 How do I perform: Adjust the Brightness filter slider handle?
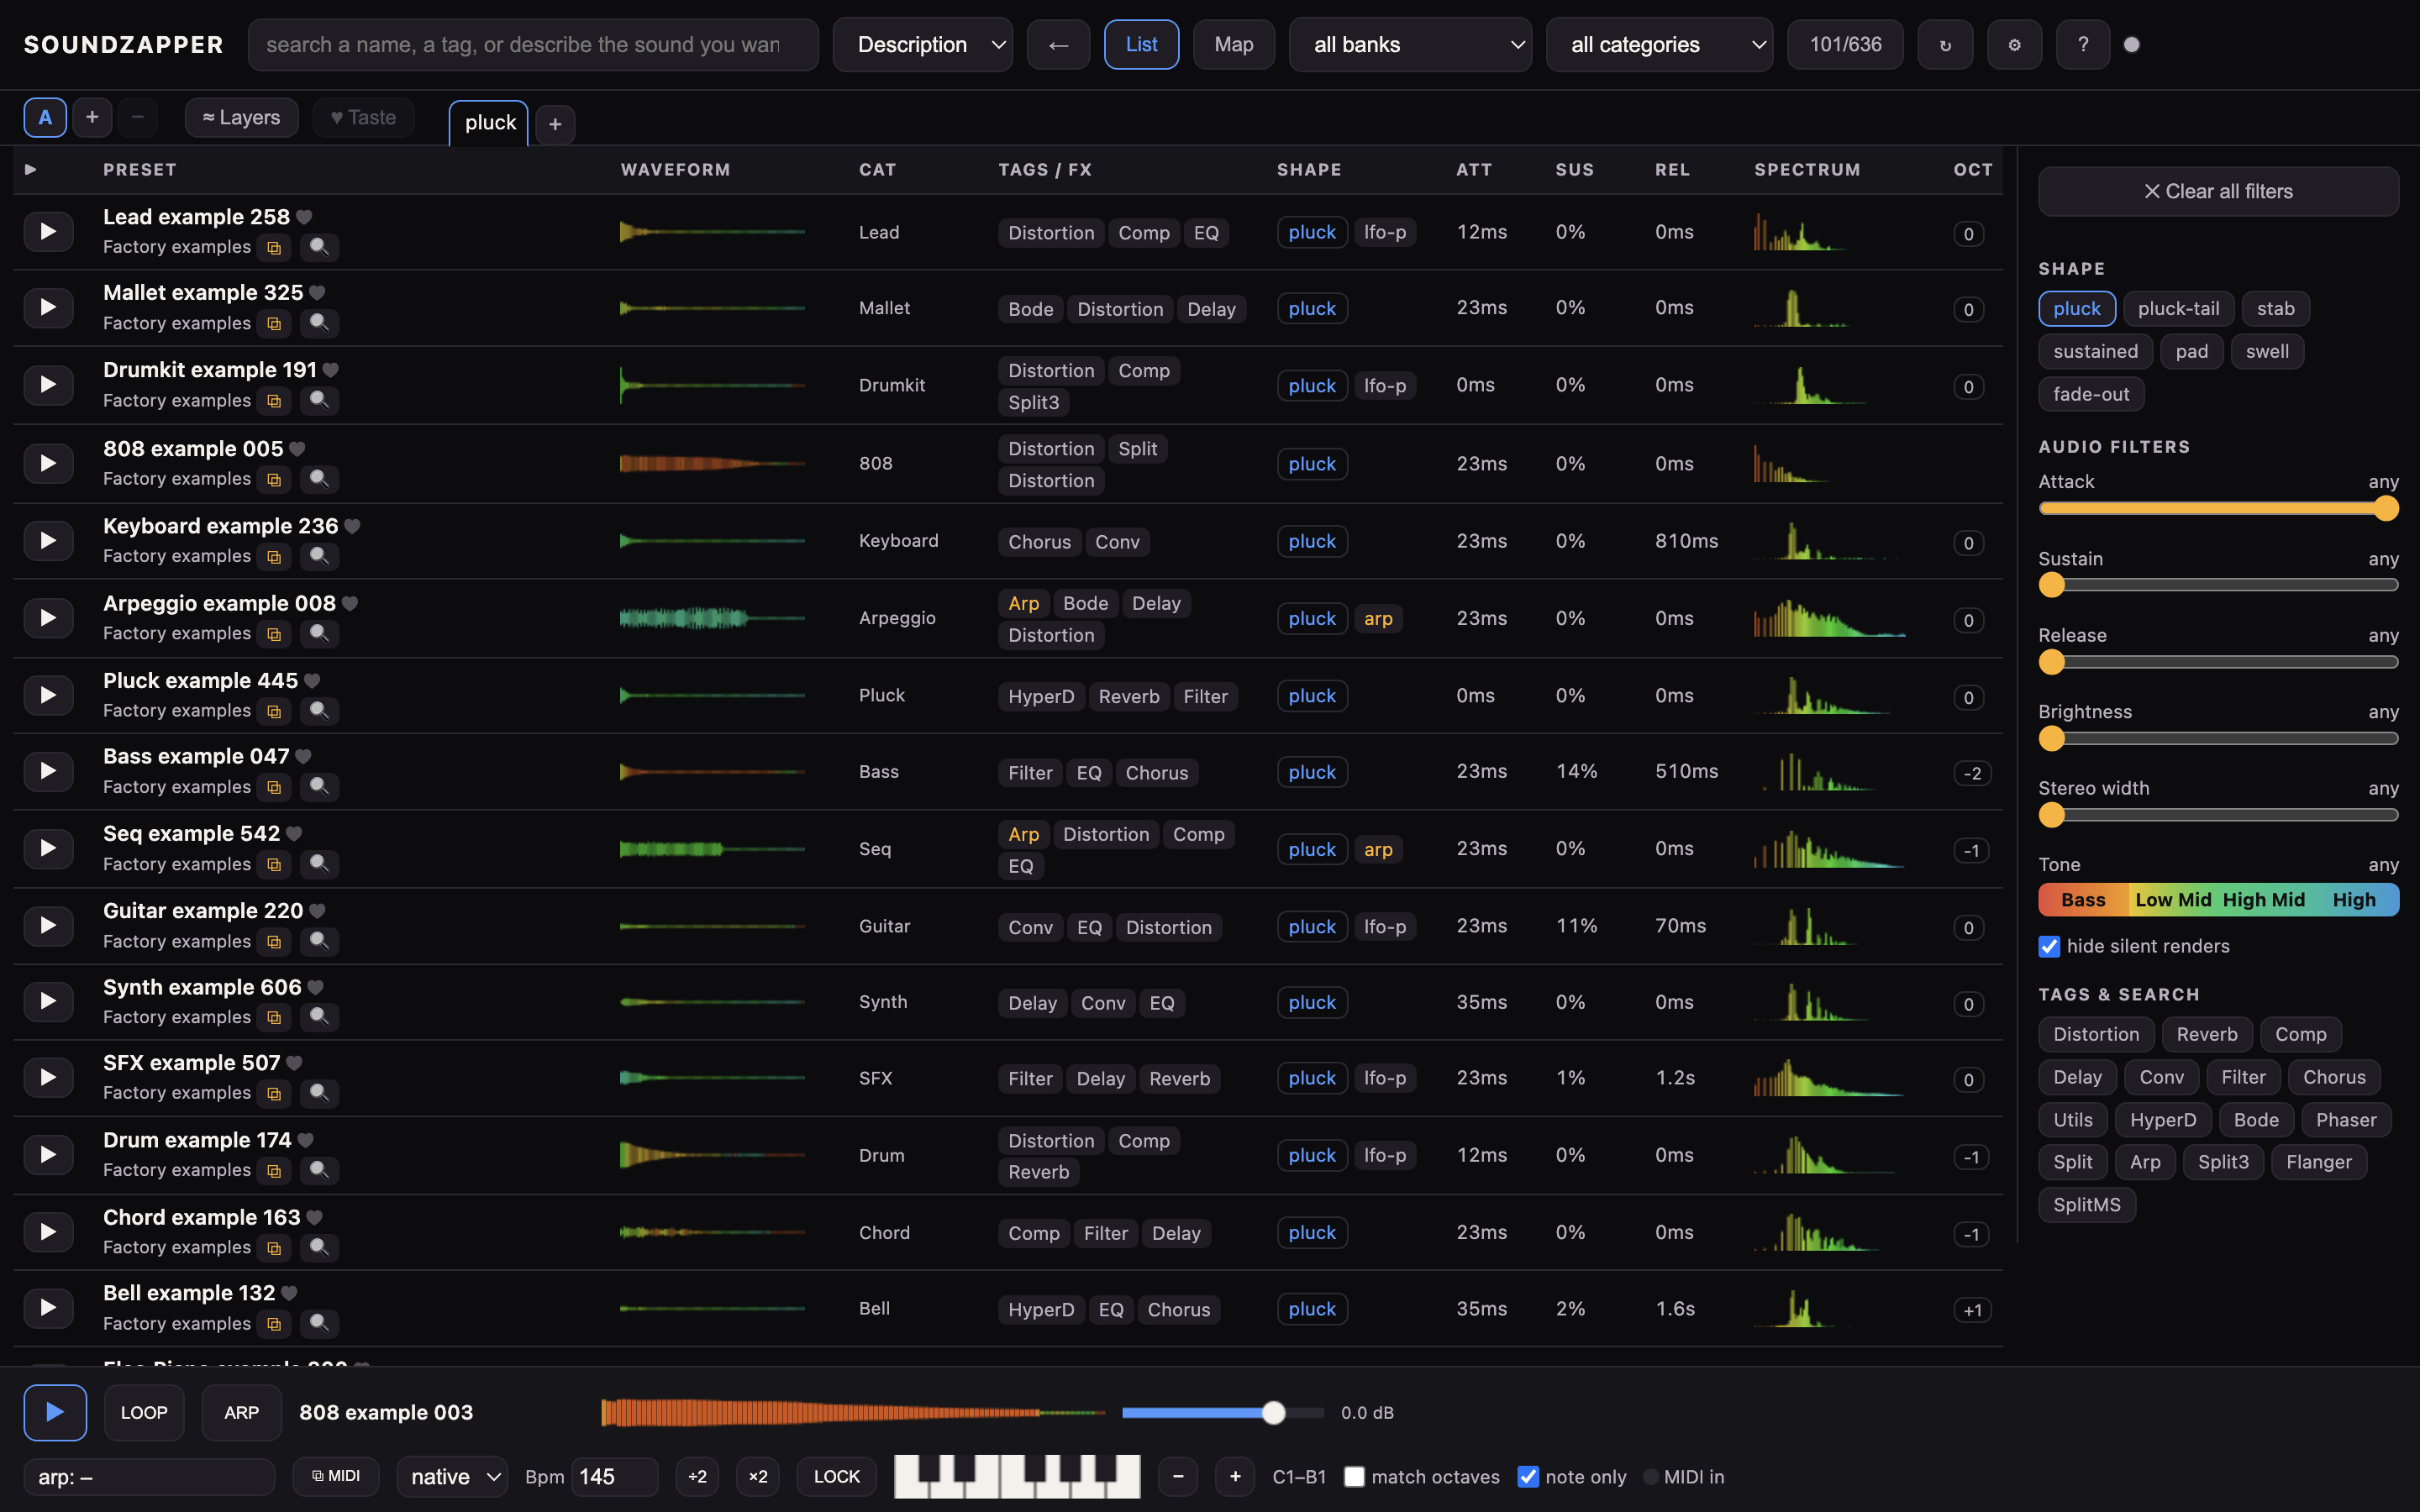pos(2051,739)
